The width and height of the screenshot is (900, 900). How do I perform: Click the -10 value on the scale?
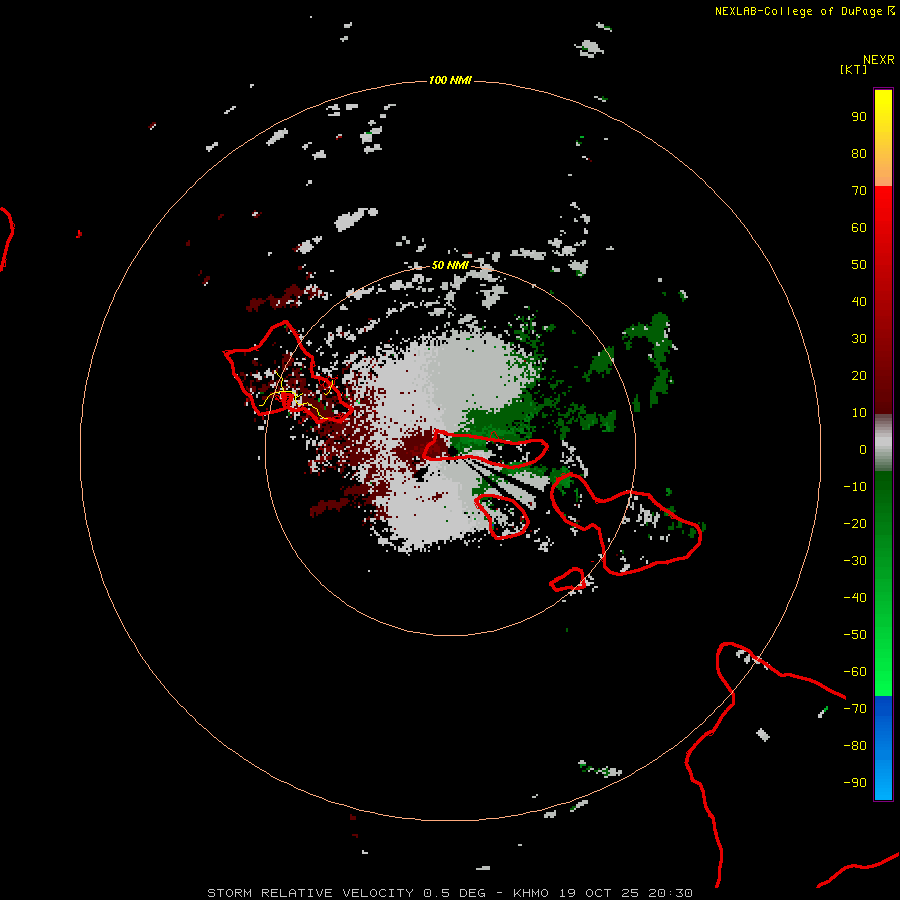click(x=855, y=487)
